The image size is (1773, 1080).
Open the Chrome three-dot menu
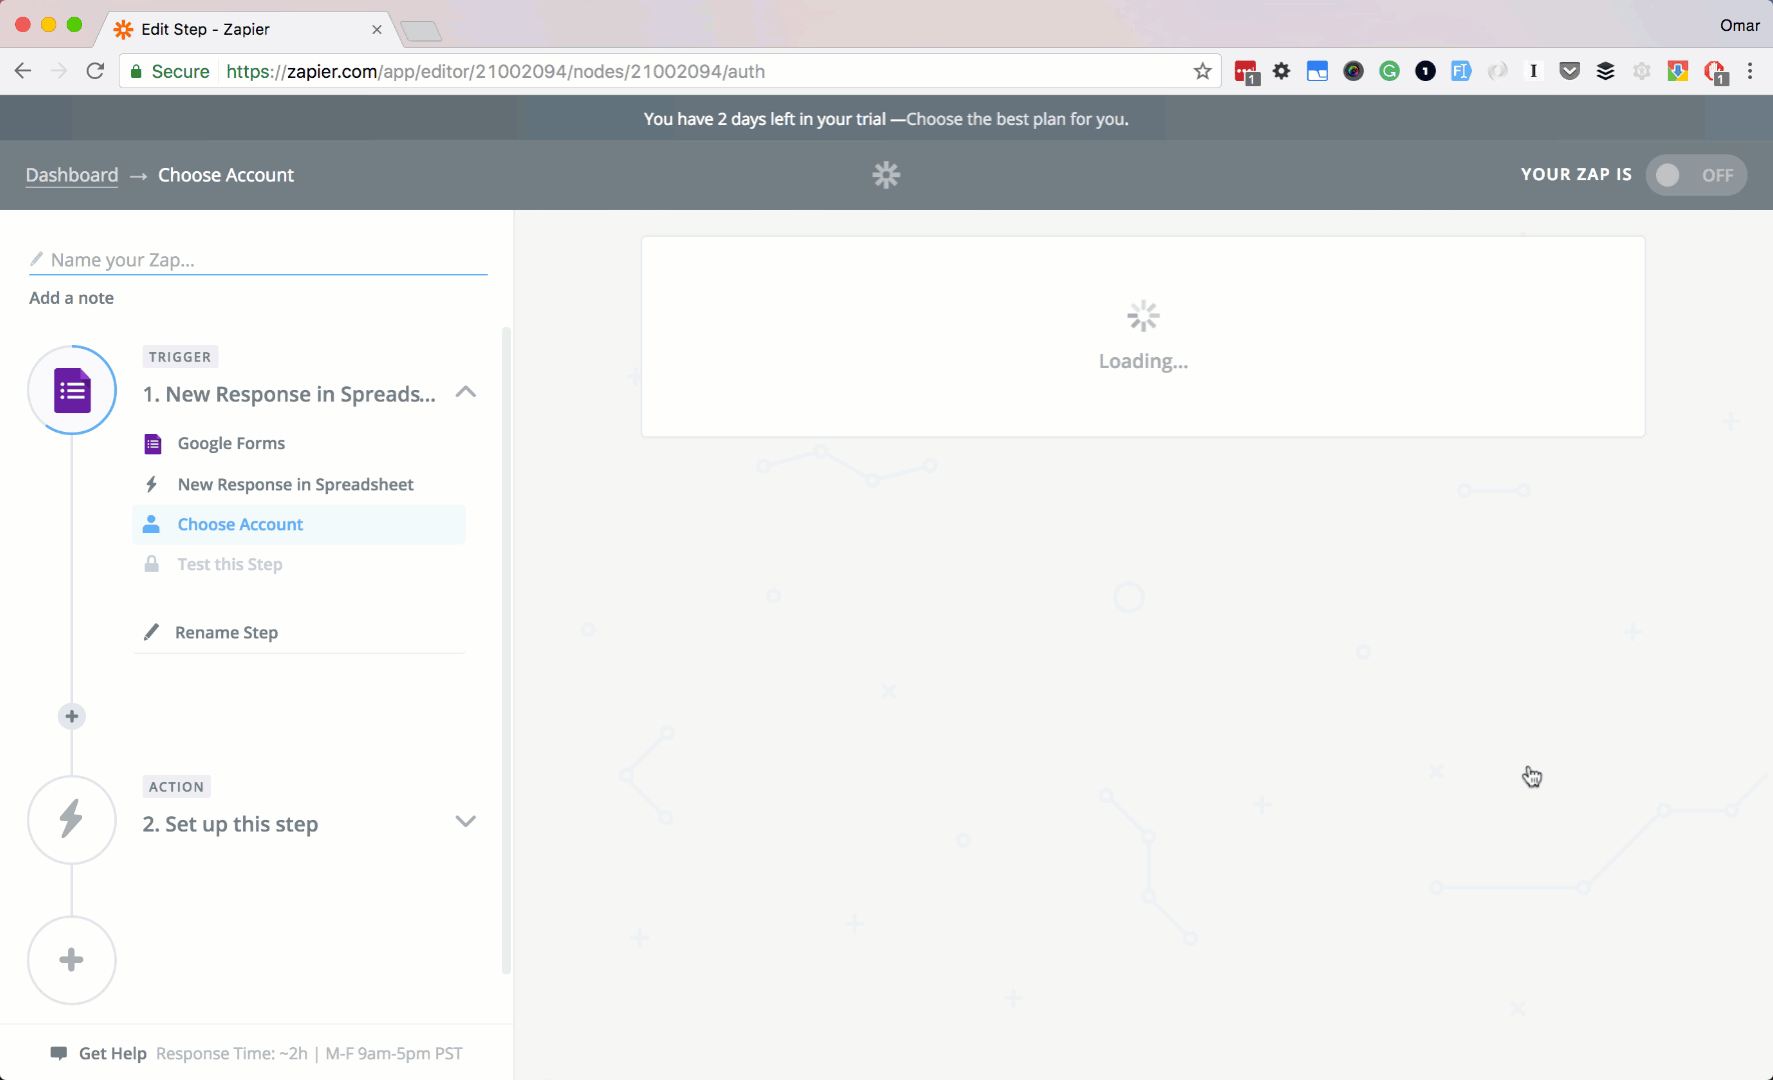tap(1750, 71)
